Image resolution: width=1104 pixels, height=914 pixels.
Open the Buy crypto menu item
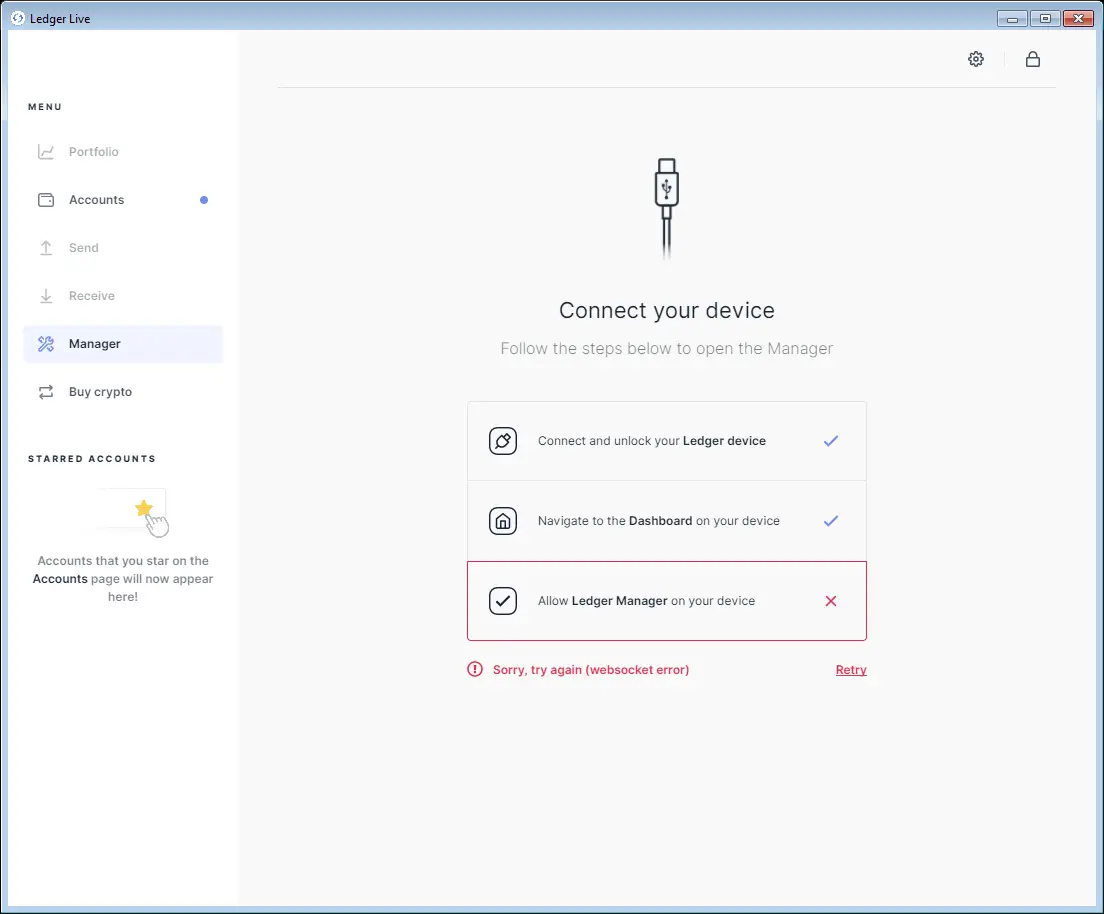123,392
